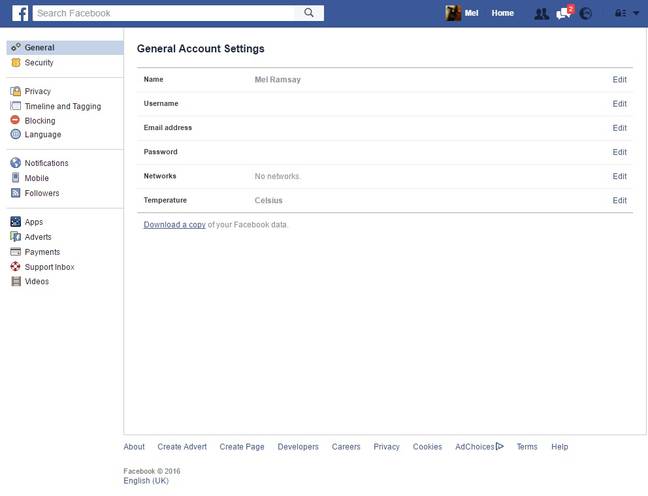This screenshot has width=648, height=496.
Task: Click the Timeline and Tagging icon
Action: point(15,106)
